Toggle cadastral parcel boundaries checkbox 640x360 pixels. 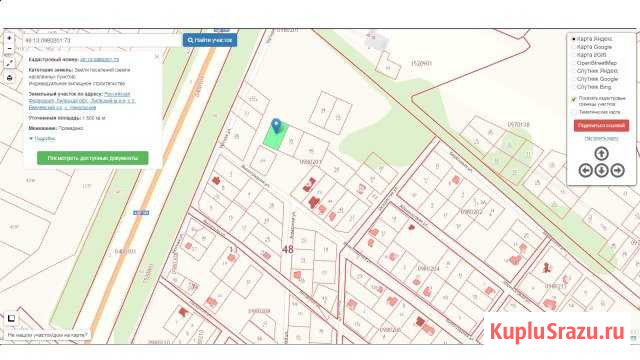click(x=573, y=99)
